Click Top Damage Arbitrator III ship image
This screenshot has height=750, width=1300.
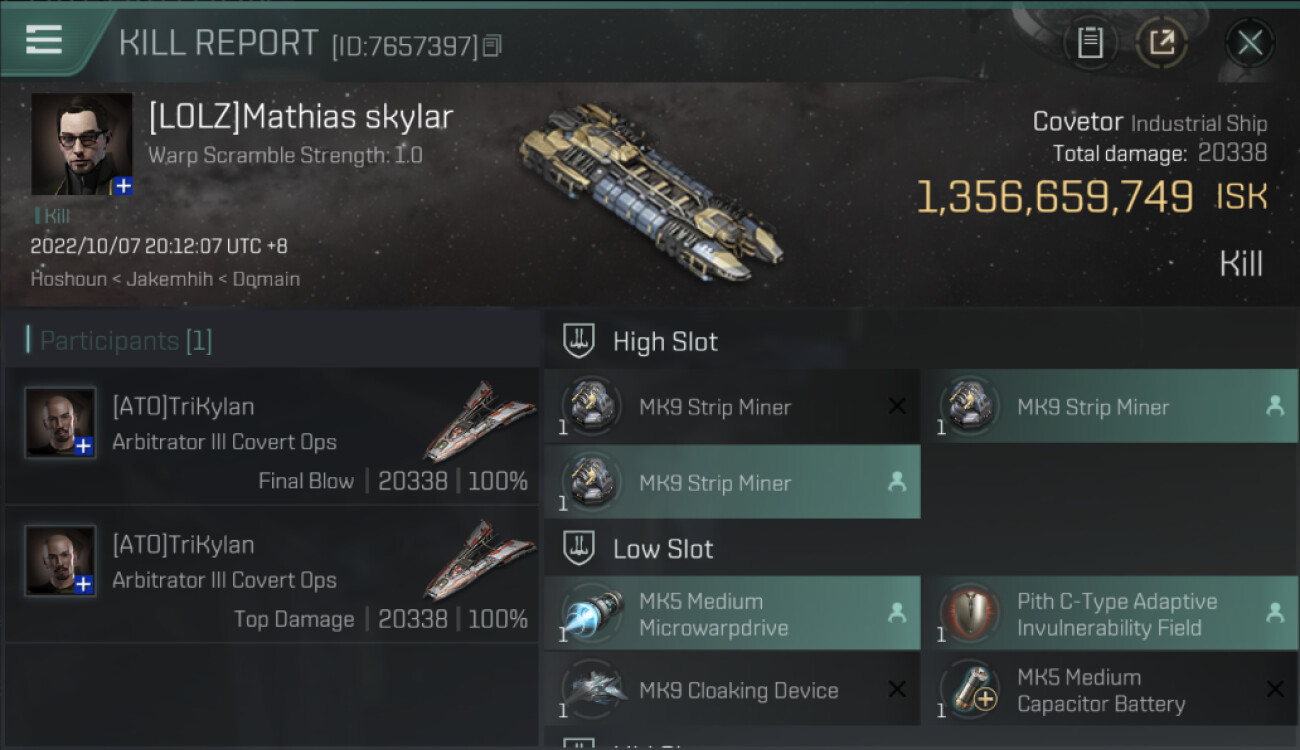tap(480, 560)
